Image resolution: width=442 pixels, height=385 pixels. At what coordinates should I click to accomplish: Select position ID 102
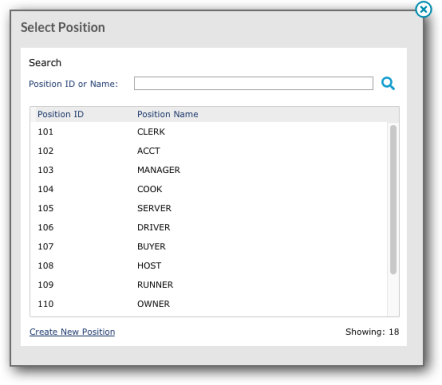click(x=45, y=151)
